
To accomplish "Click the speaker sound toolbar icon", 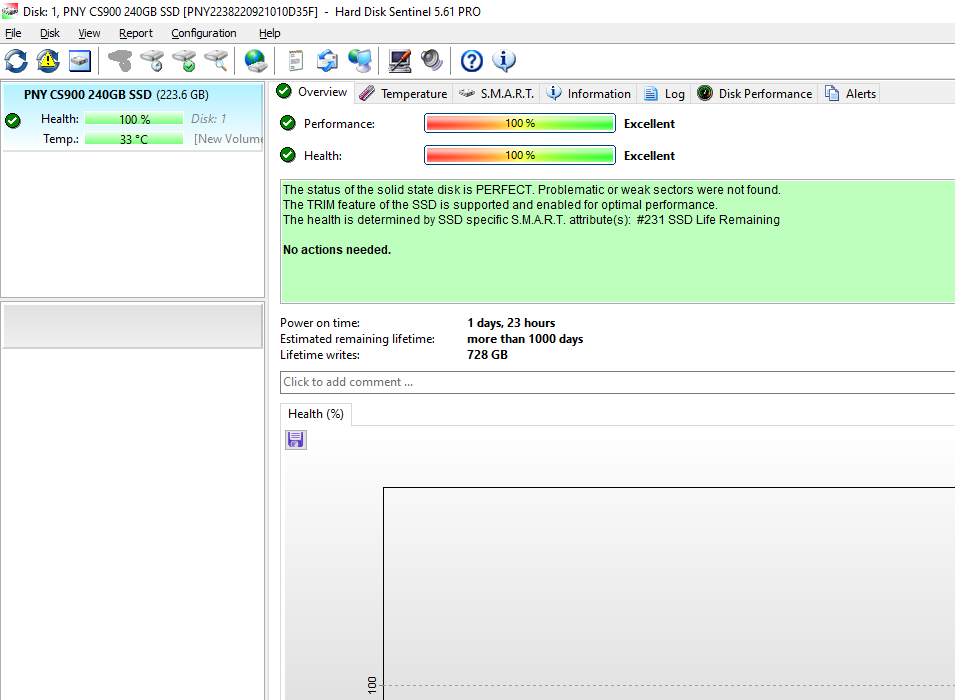I will (x=431, y=61).
